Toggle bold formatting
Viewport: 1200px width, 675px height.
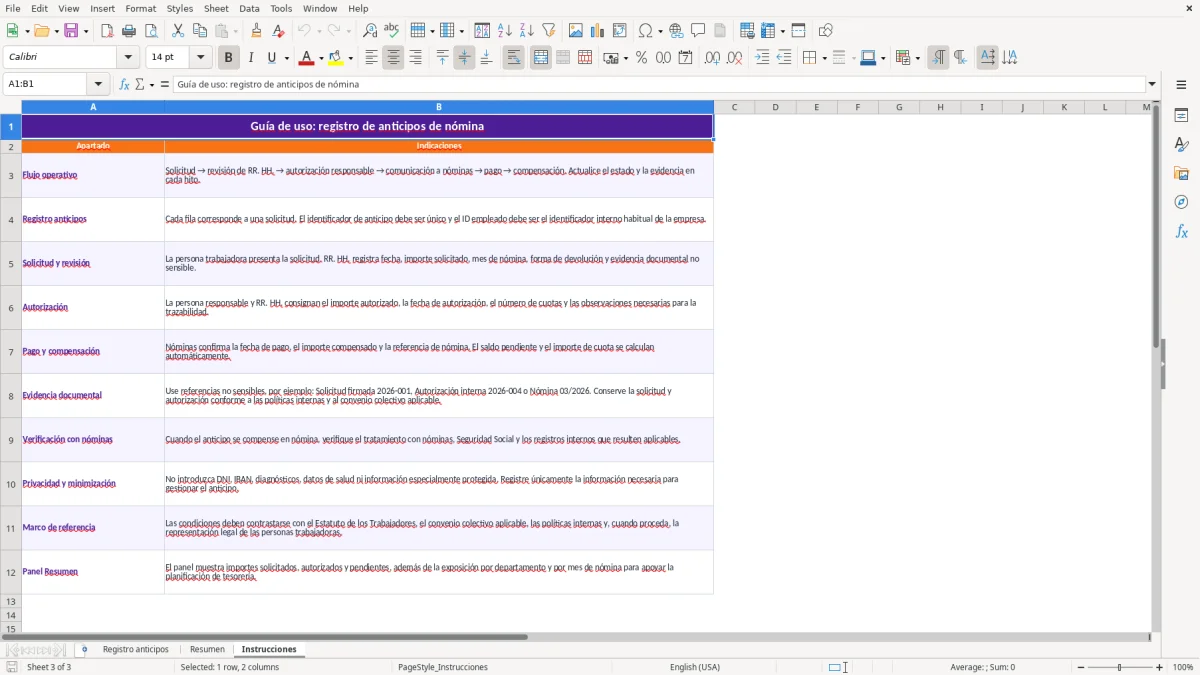(x=228, y=58)
